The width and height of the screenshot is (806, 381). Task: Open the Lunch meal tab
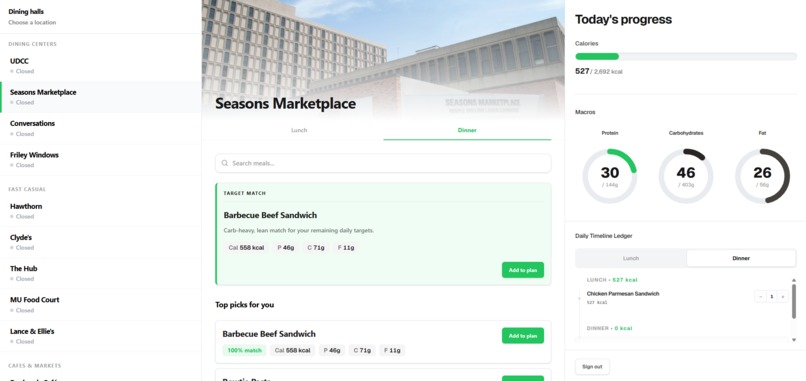(299, 130)
